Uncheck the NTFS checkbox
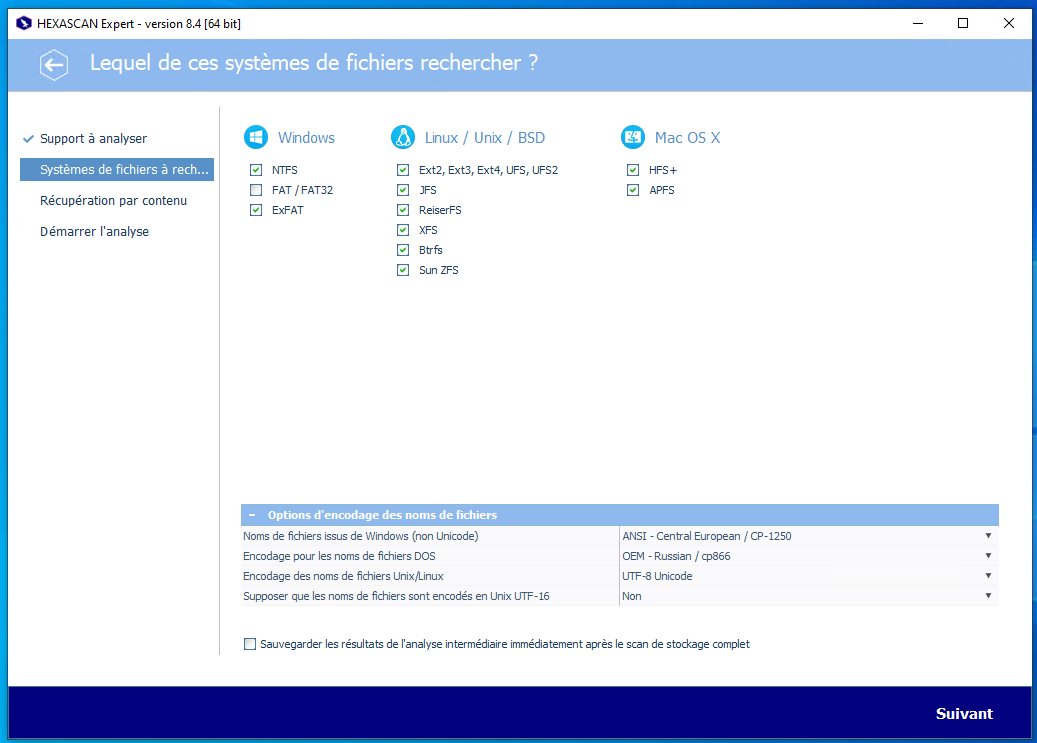The width and height of the screenshot is (1037, 743). click(256, 170)
